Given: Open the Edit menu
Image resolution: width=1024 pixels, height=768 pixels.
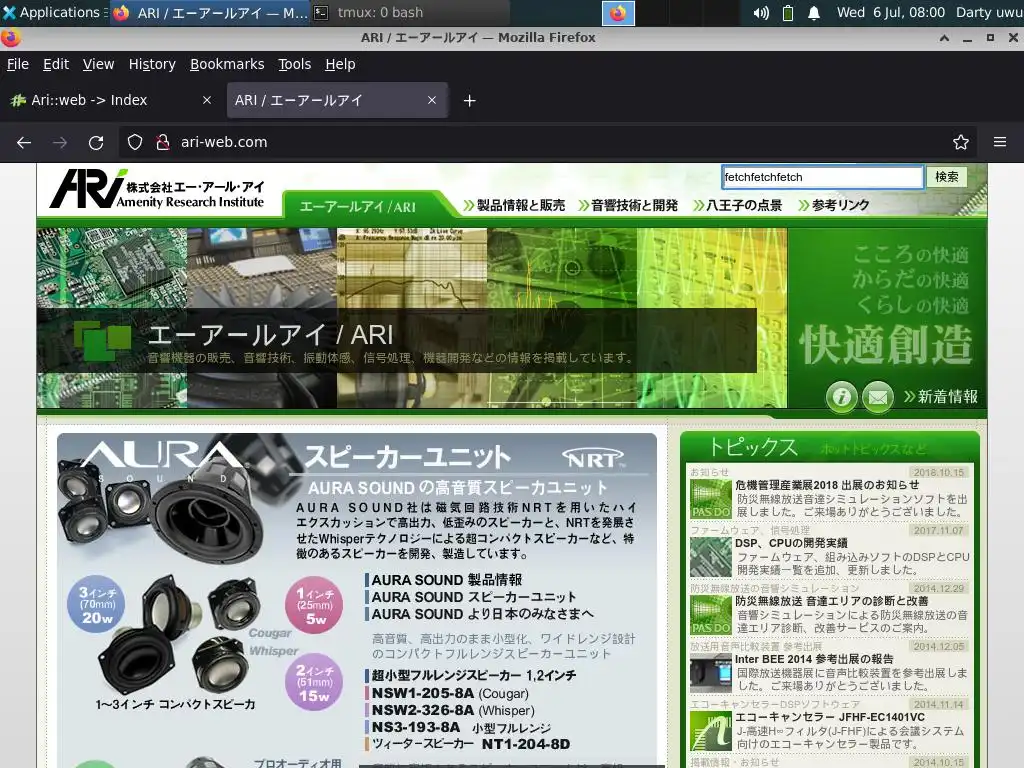Looking at the screenshot, I should click(x=56, y=64).
